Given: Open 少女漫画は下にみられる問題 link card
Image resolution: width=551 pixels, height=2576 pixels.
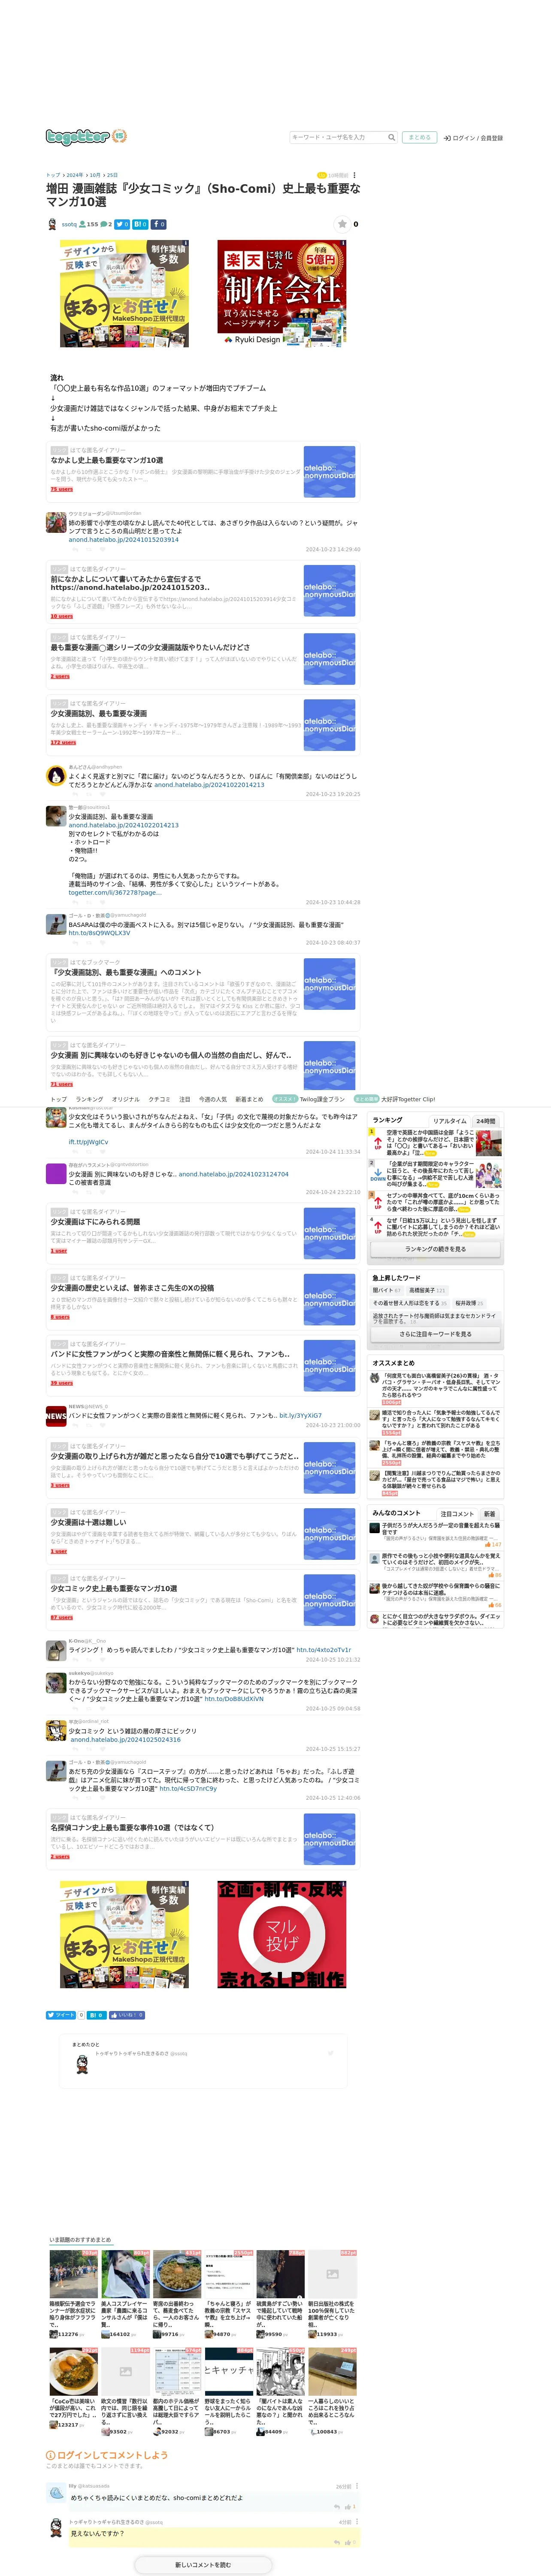Looking at the screenshot, I should coord(202,1233).
